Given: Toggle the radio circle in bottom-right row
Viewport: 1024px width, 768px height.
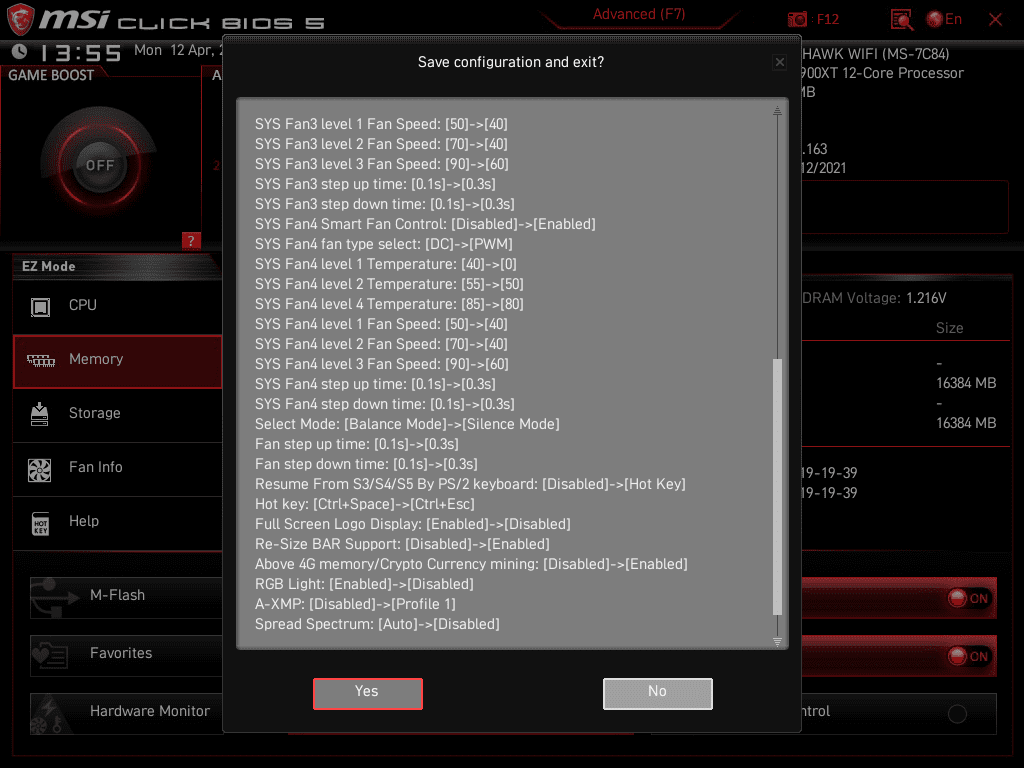Looking at the screenshot, I should pos(957,714).
